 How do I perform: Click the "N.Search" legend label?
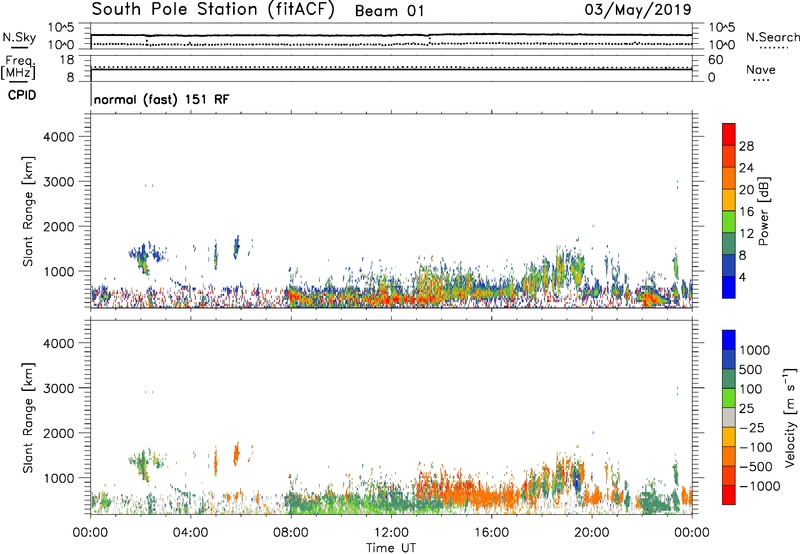(772, 37)
